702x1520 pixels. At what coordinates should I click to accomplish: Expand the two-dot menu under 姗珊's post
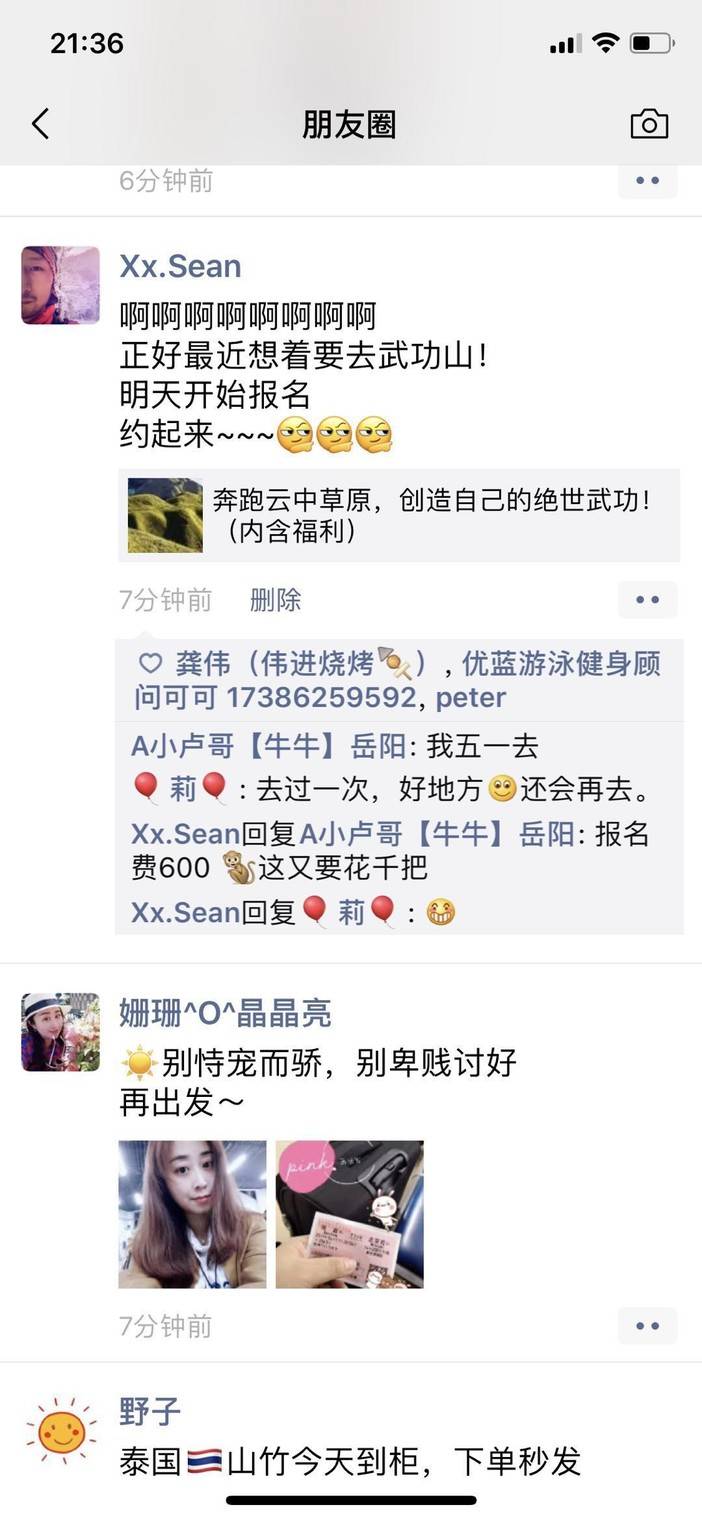[648, 1326]
